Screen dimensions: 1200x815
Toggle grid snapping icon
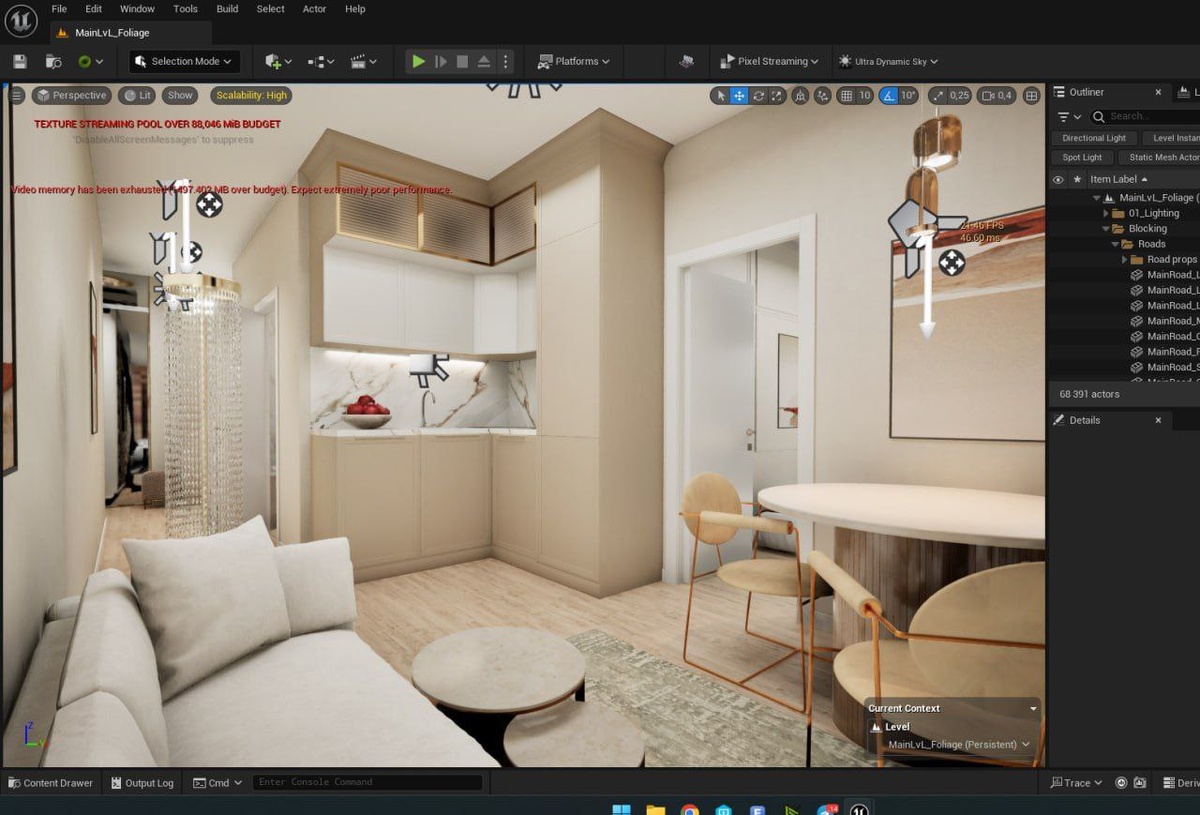pyautogui.click(x=846, y=96)
